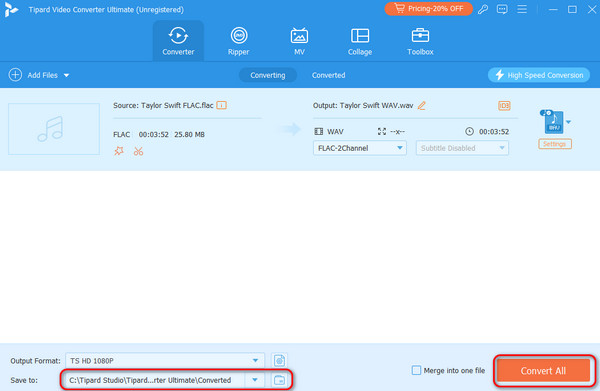The image size is (600, 391).
Task: Click the edit effects star icon
Action: click(x=119, y=151)
